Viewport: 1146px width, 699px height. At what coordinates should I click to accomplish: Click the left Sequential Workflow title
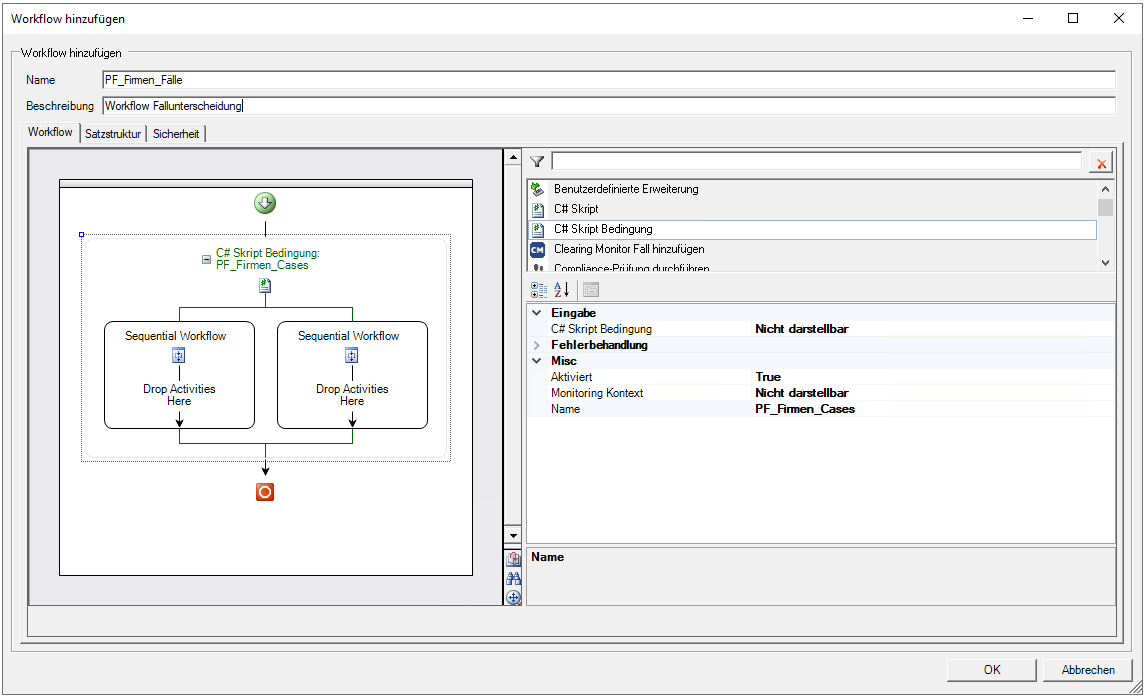(x=175, y=336)
